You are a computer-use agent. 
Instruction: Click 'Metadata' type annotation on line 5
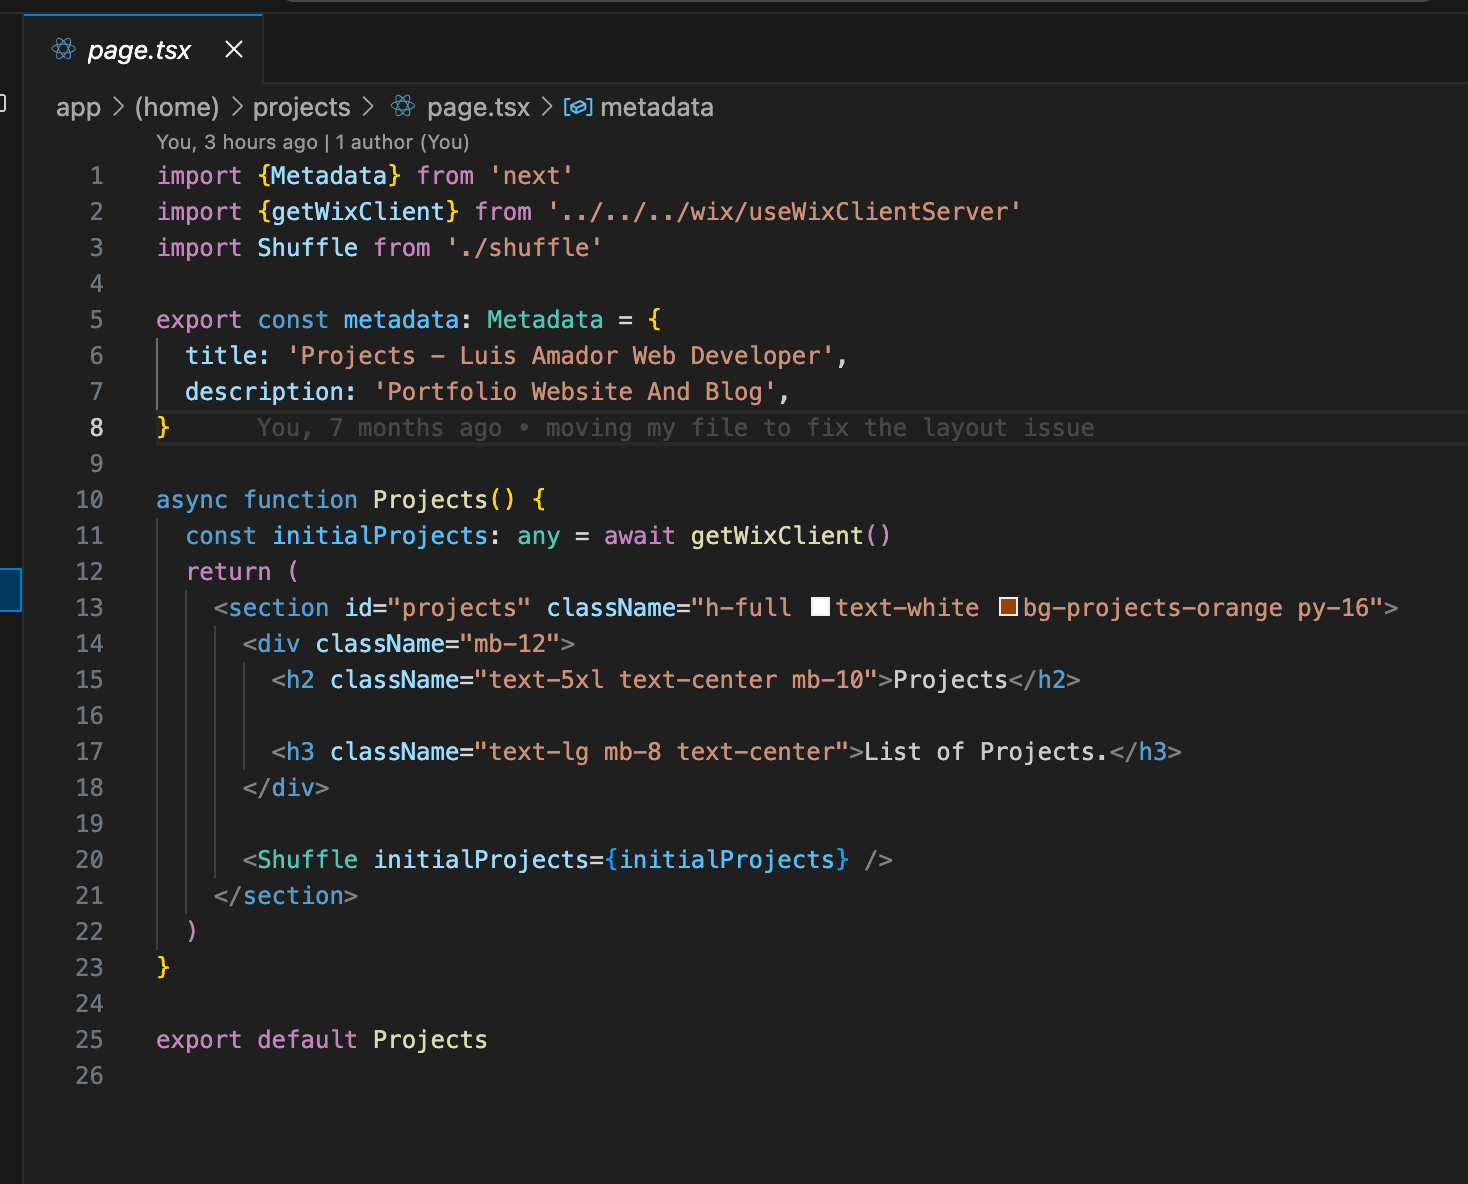(x=545, y=320)
